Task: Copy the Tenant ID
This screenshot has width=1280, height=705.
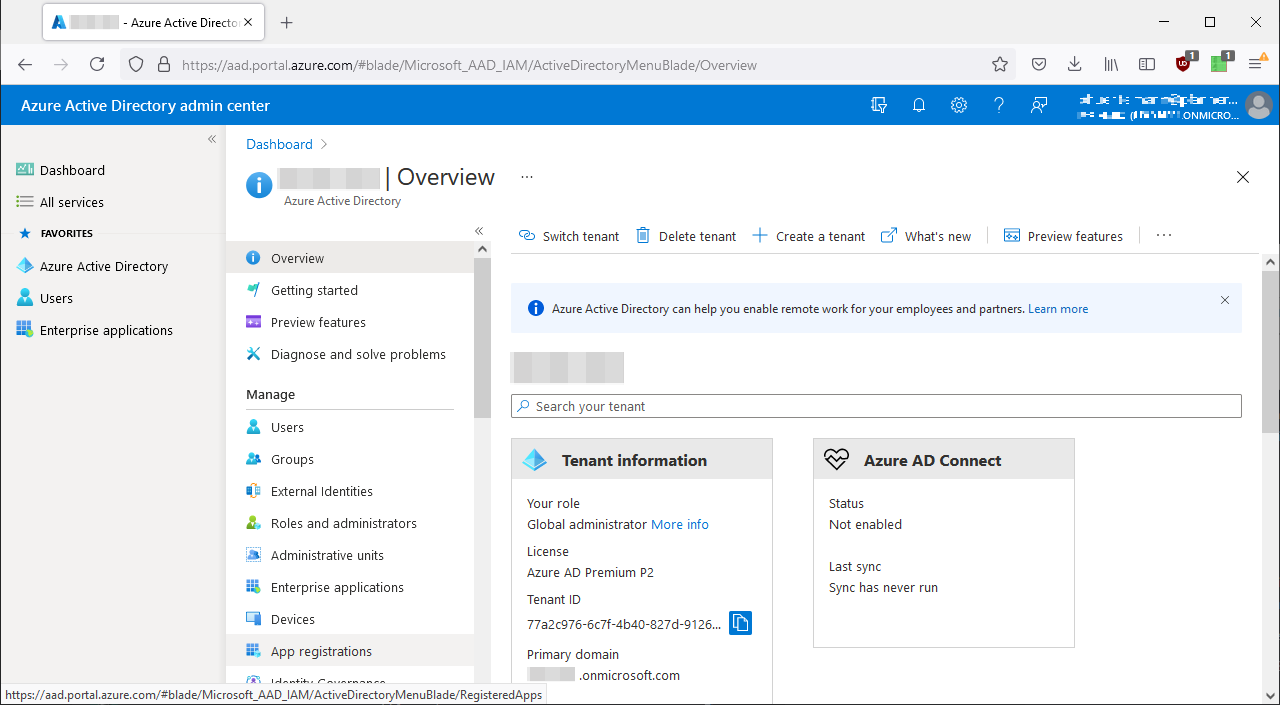Action: [x=740, y=622]
